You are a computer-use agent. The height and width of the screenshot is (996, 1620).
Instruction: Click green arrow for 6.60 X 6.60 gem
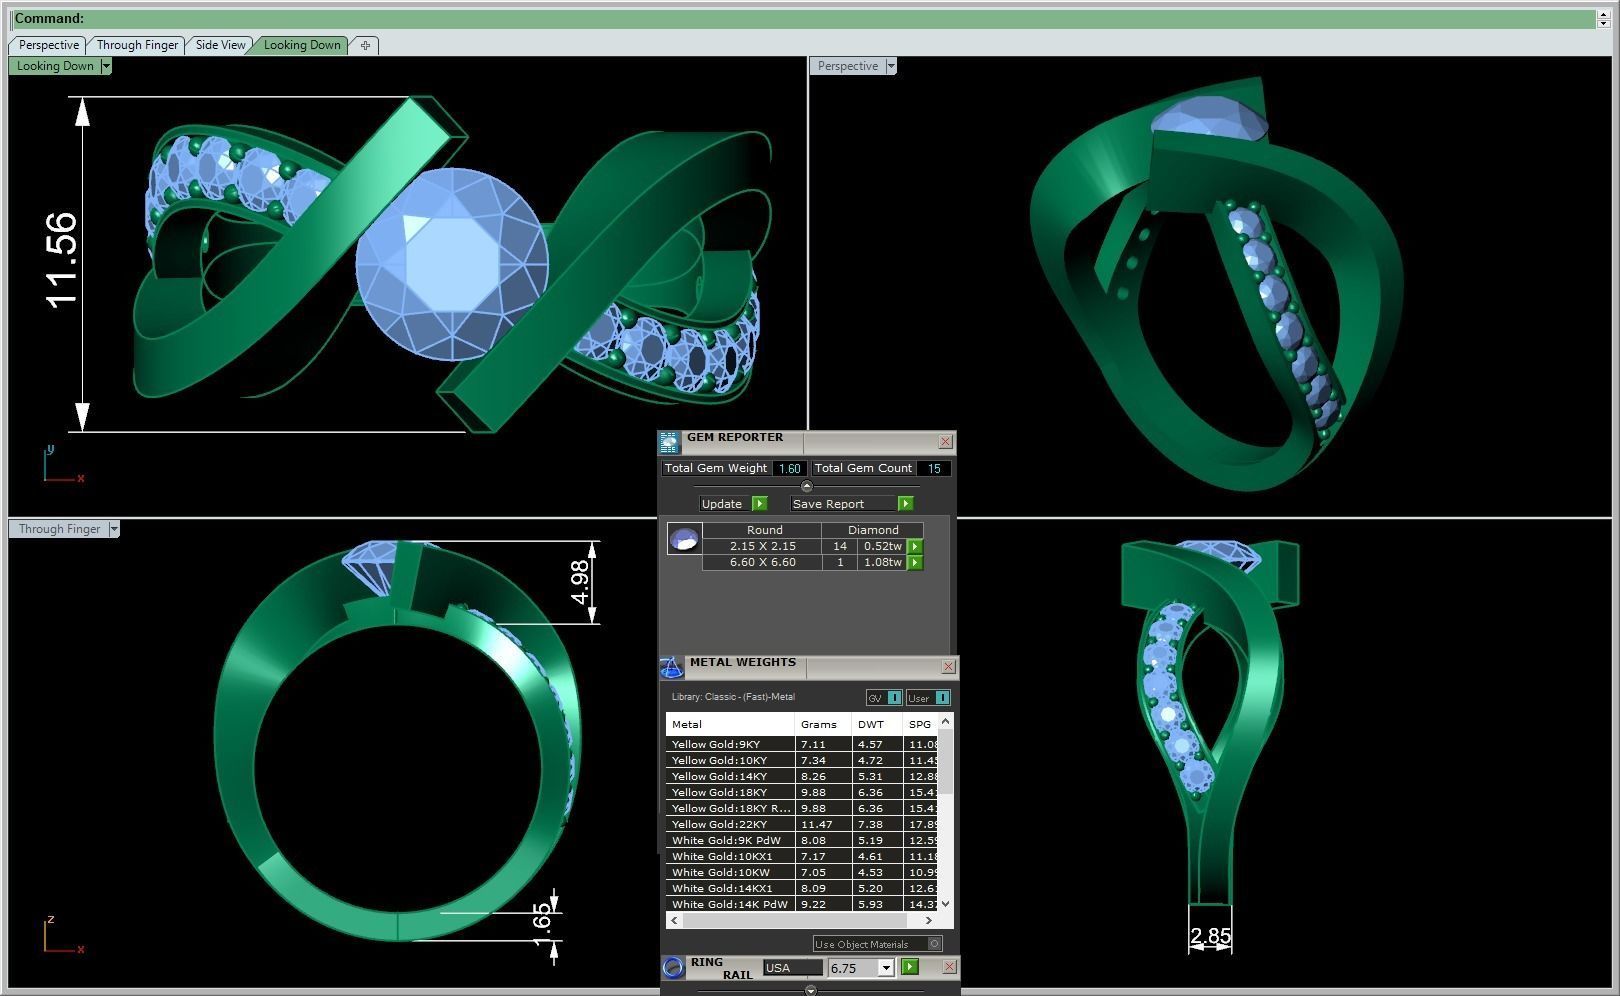(914, 563)
